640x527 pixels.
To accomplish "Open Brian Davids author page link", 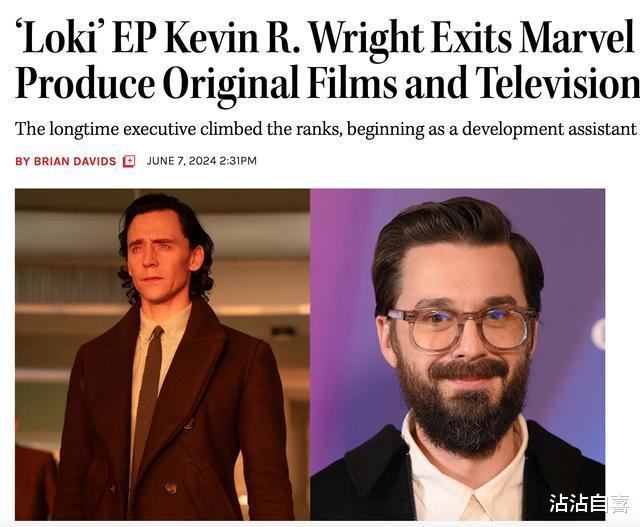I will [66, 161].
